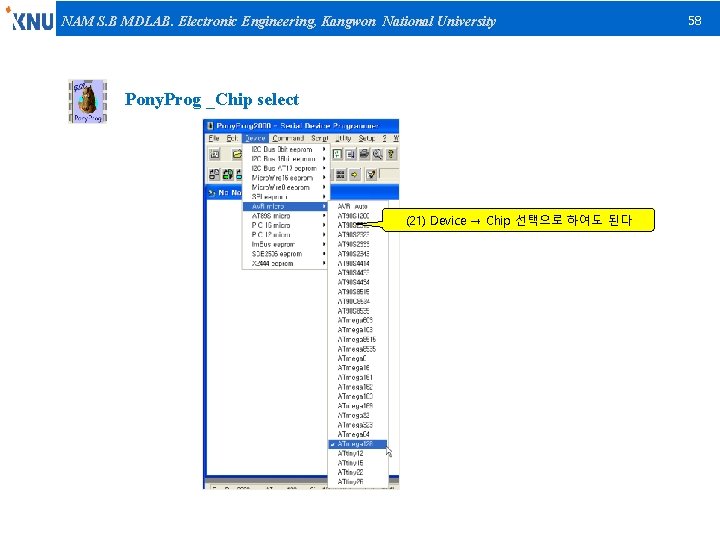The image size is (720, 540).
Task: Expand the ImBus eeprom submenu arrow
Action: click(324, 244)
